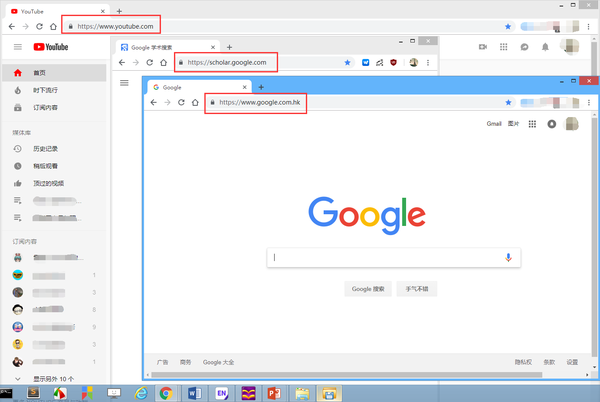Open 历史记录 history in YouTube sidebar

[54, 148]
